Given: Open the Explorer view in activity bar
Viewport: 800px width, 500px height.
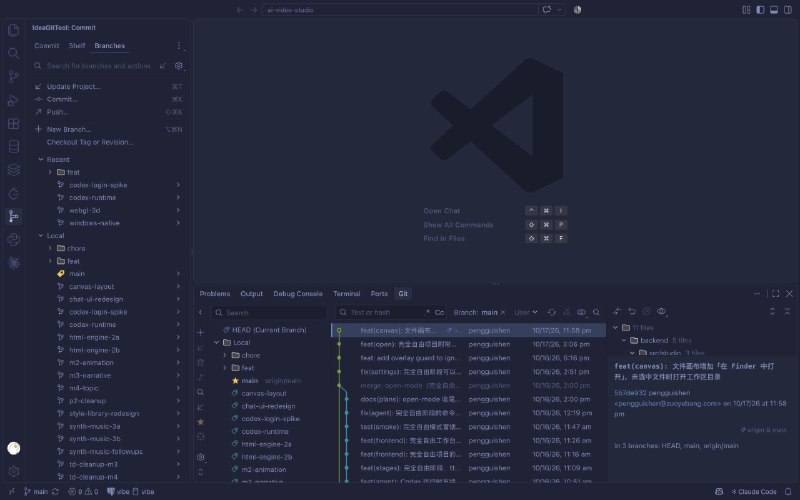Looking at the screenshot, I should tap(14, 30).
